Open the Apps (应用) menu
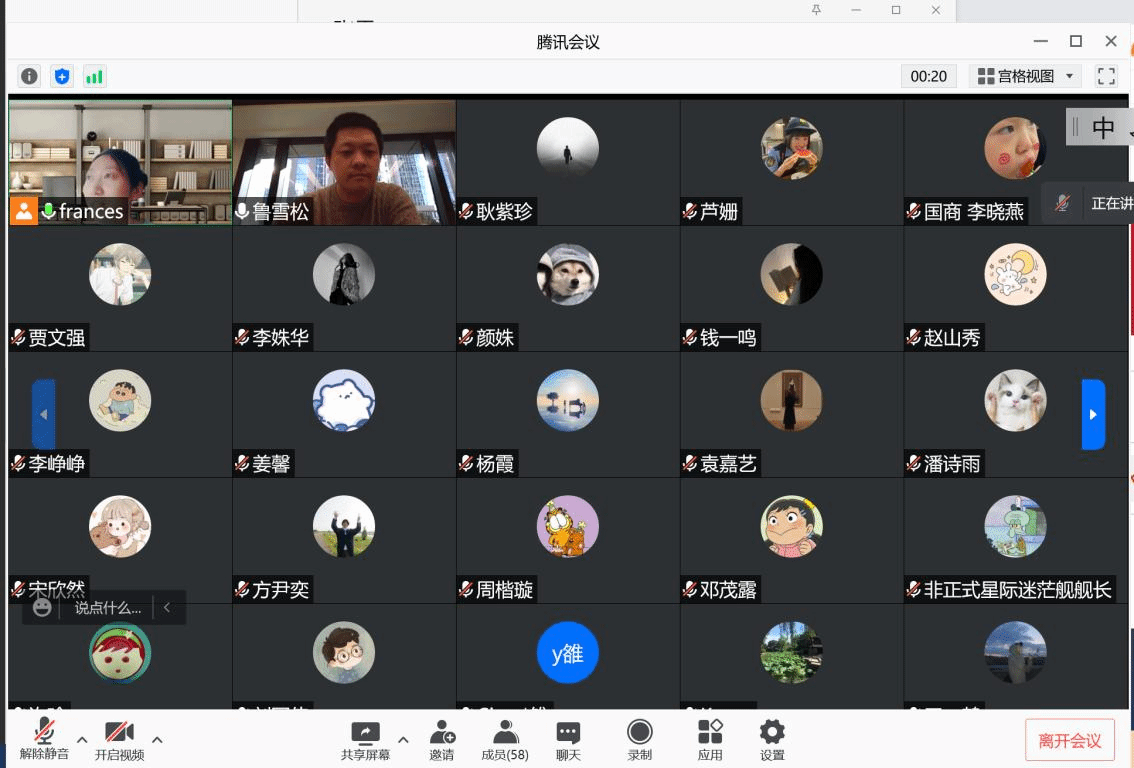Image resolution: width=1134 pixels, height=768 pixels. (x=710, y=740)
